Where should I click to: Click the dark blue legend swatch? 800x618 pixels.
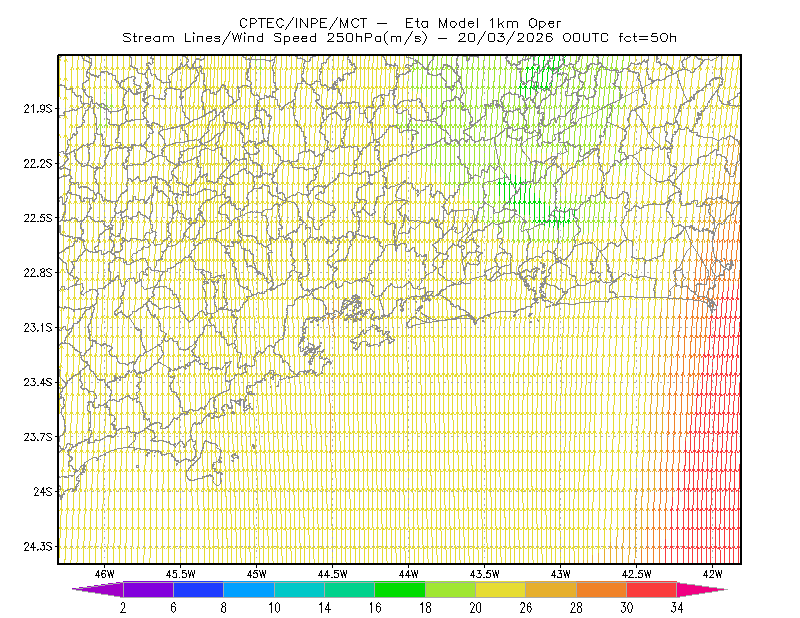pos(198,589)
